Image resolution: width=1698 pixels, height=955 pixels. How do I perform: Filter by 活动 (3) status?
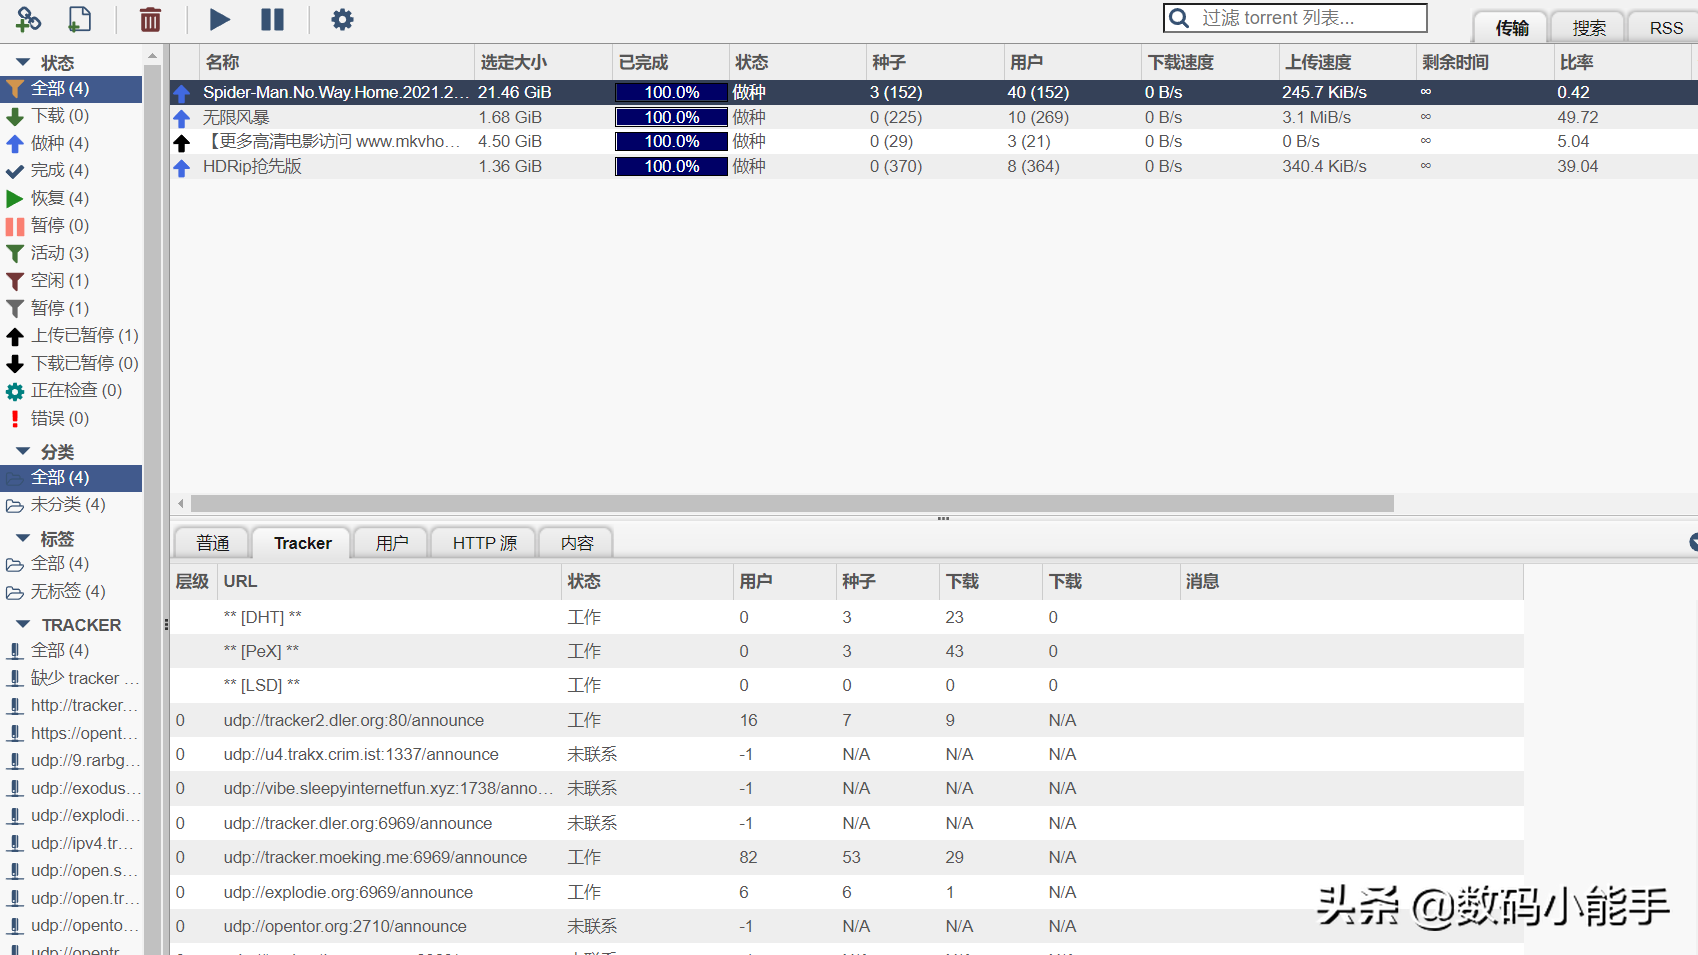click(x=71, y=253)
